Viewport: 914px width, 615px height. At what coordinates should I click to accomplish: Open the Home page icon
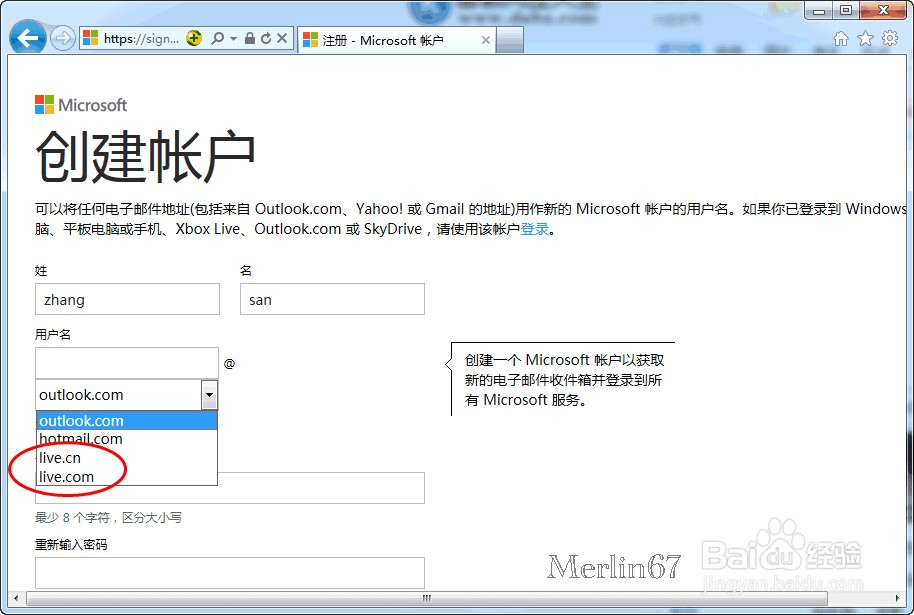841,38
